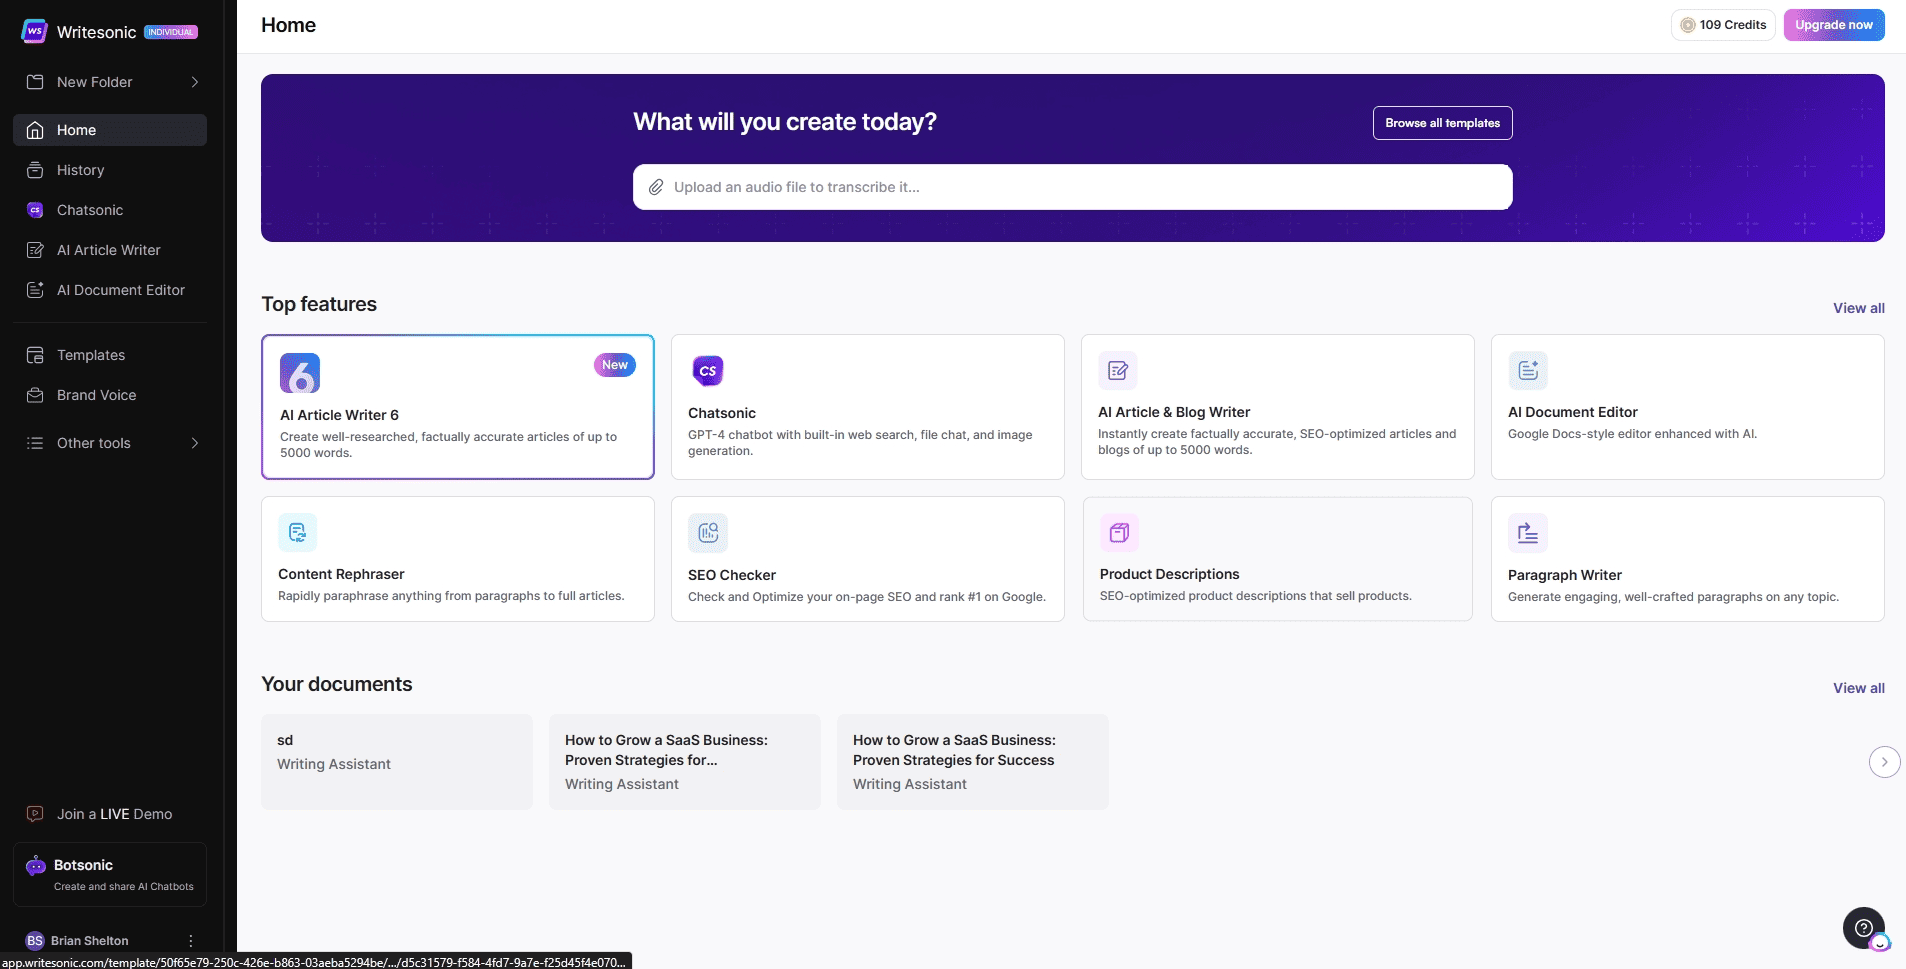Click the Home house icon
This screenshot has width=1906, height=969.
35,130
